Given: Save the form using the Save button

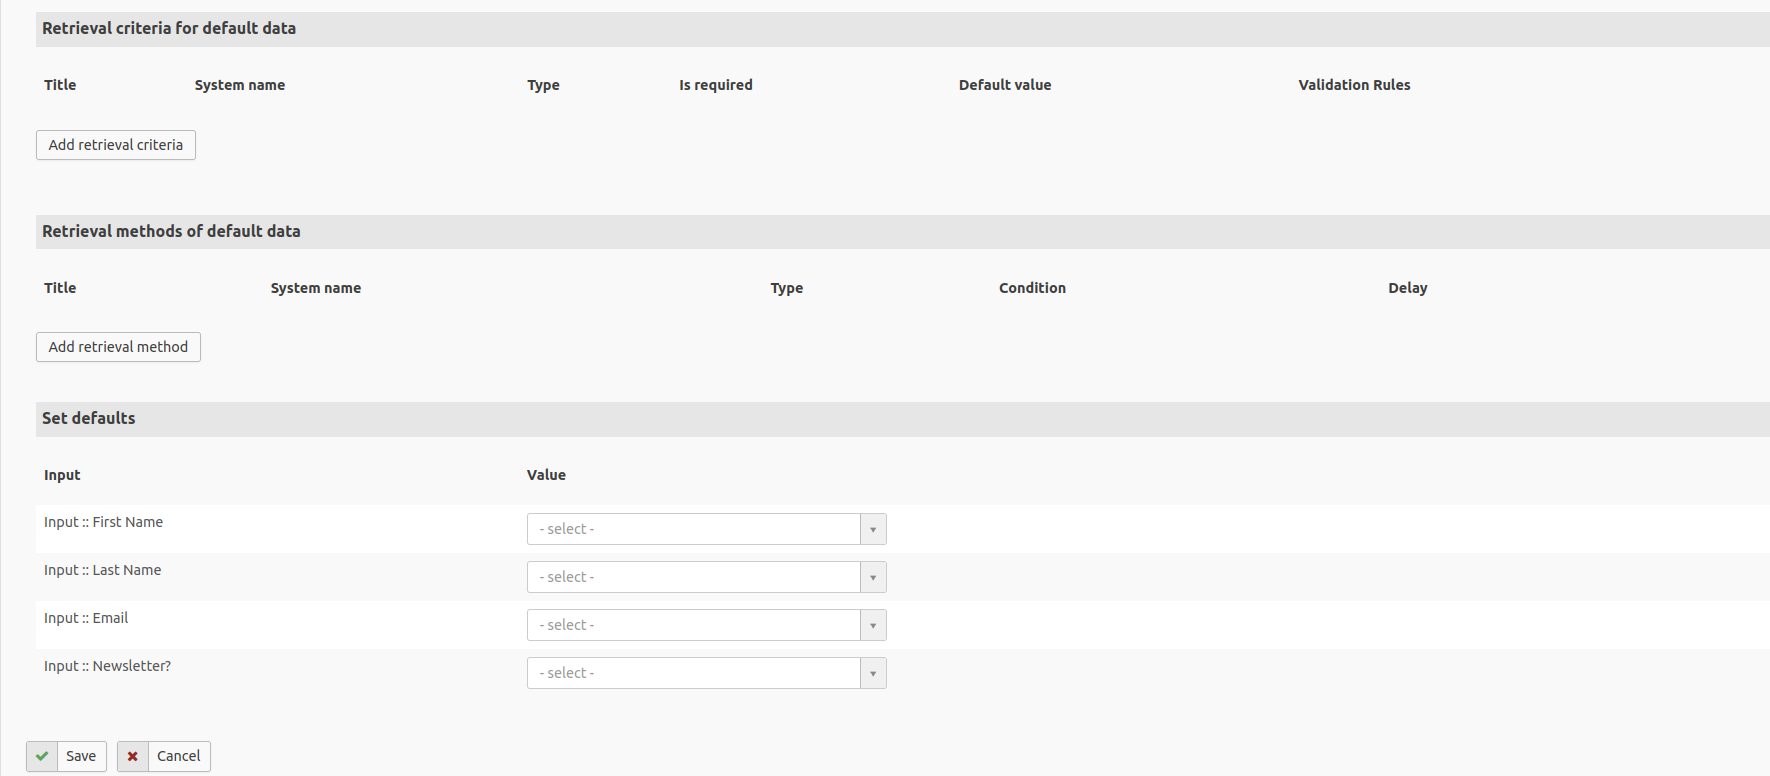Looking at the screenshot, I should coord(81,756).
